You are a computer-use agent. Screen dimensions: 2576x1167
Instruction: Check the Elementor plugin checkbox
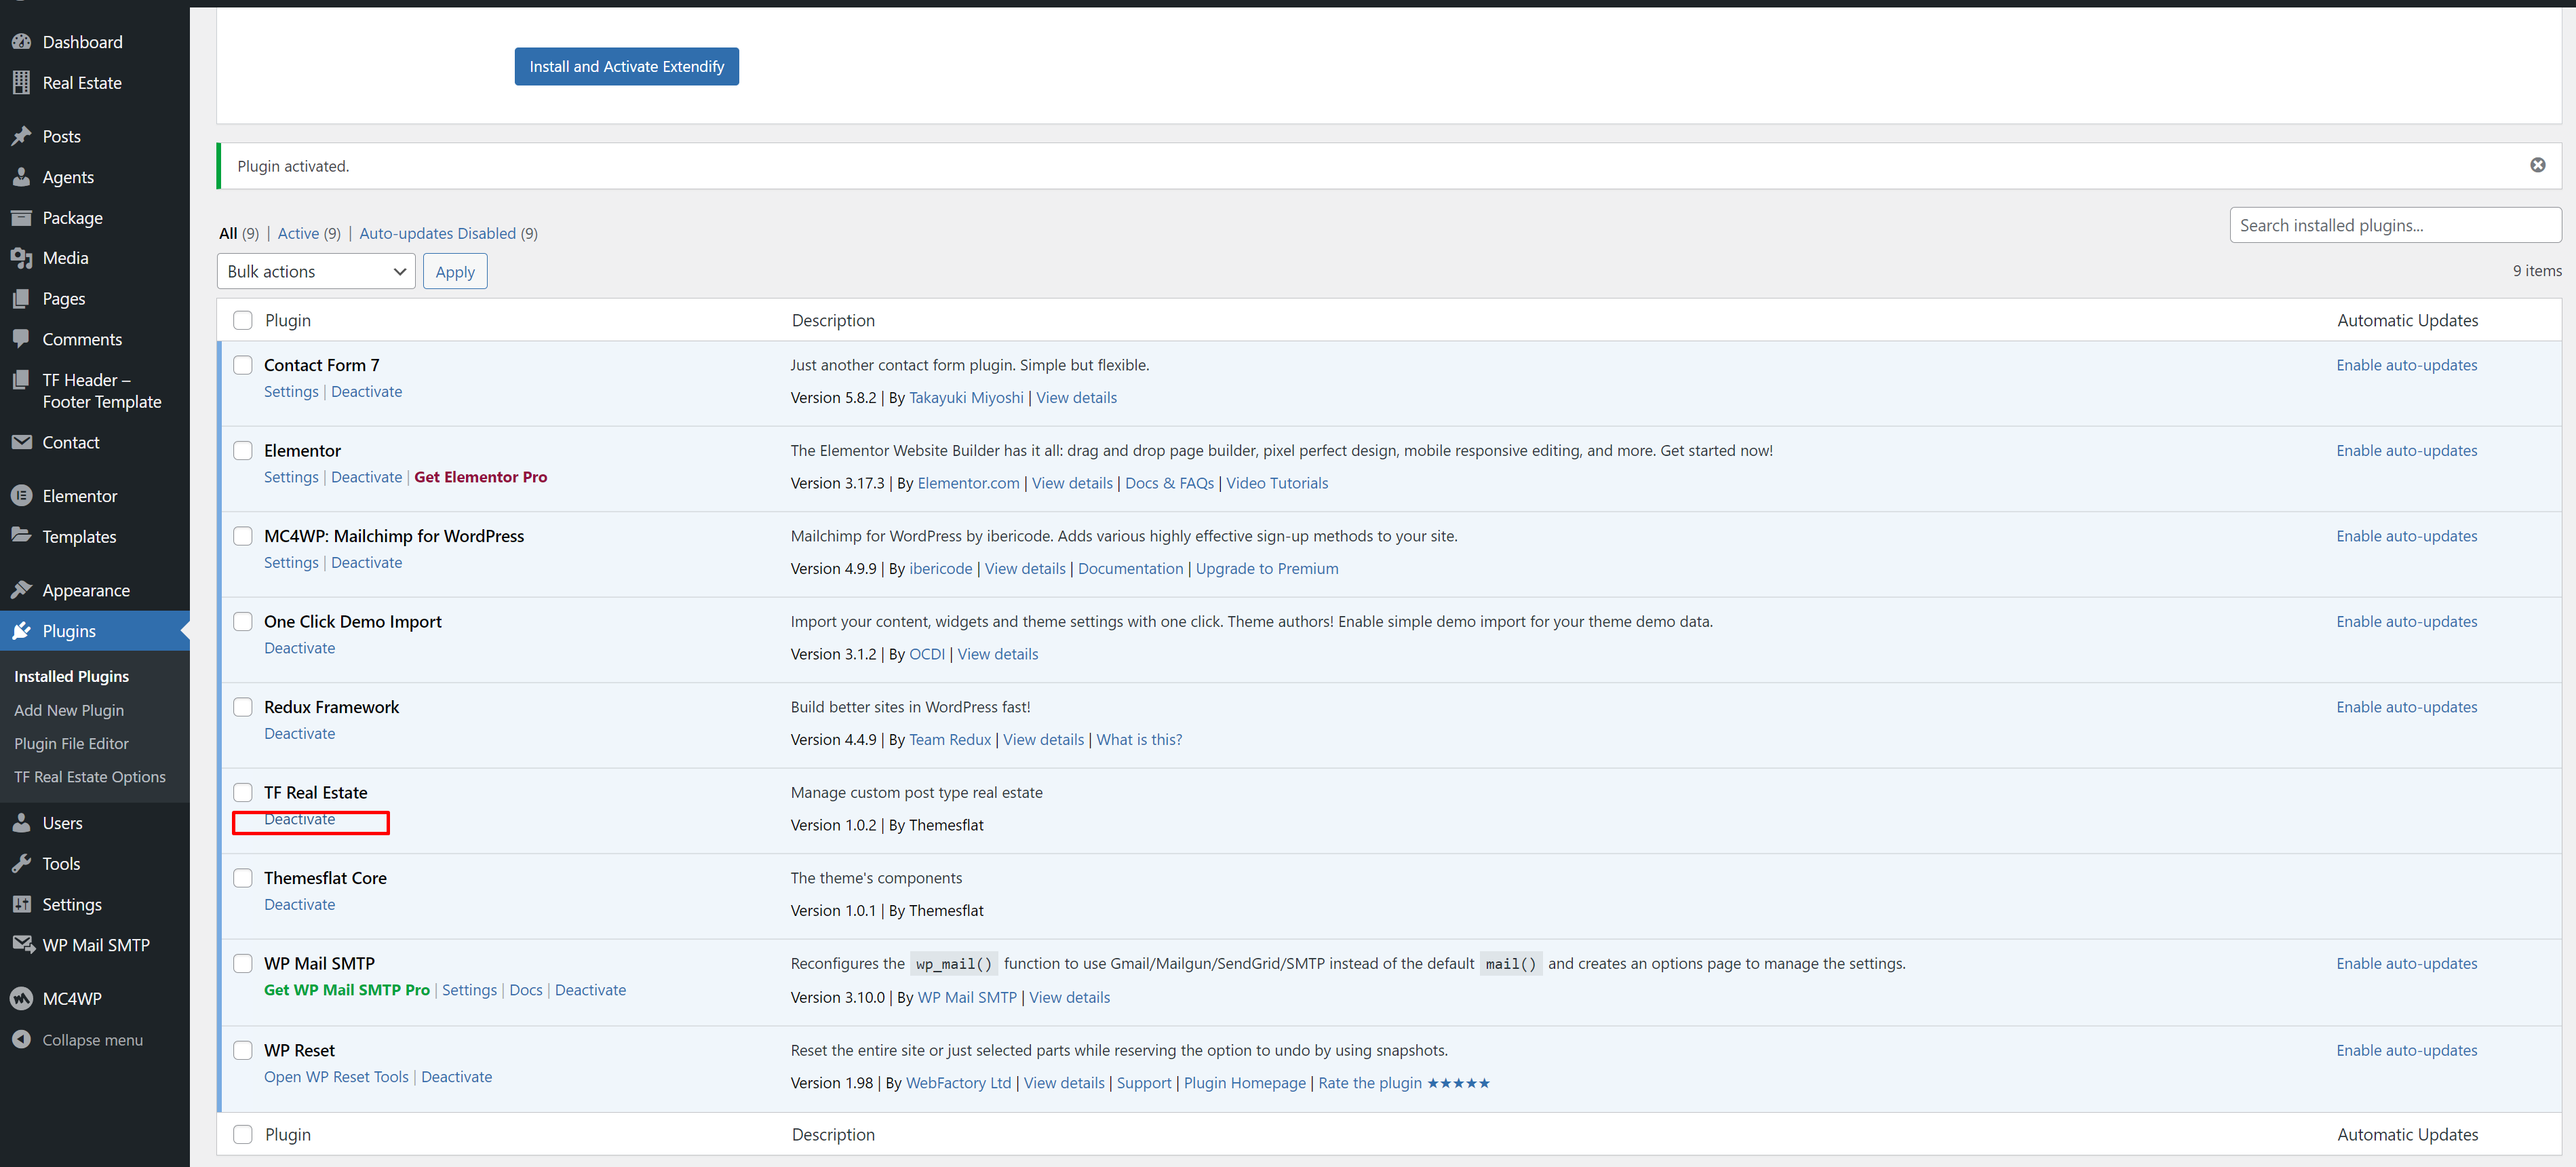[x=242, y=451]
